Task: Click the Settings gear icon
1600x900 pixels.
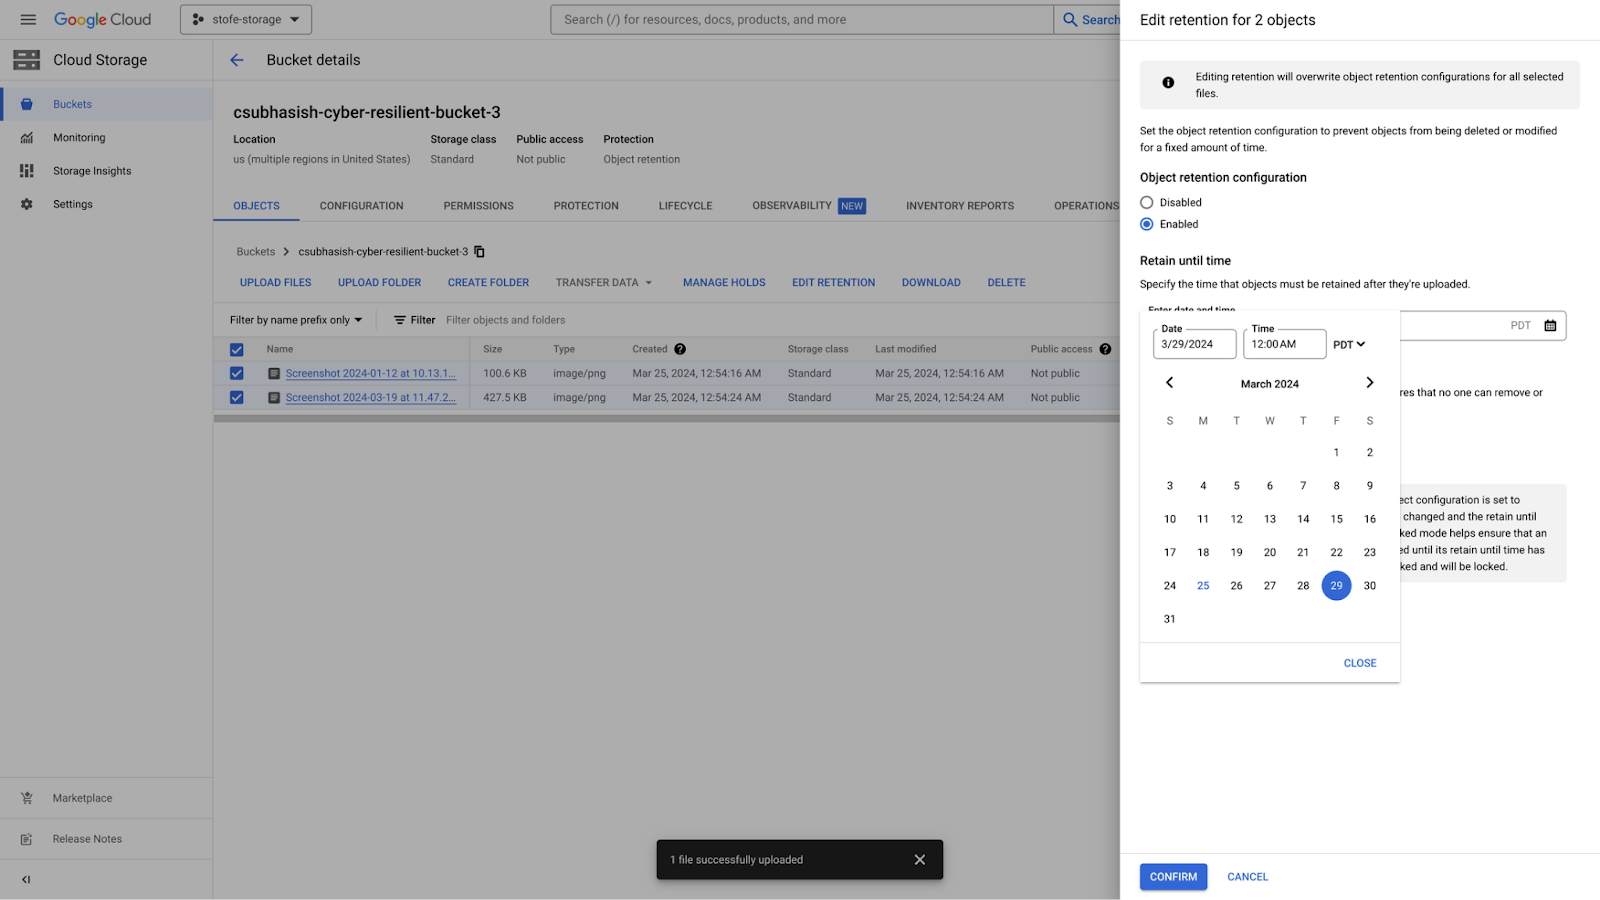Action: point(27,204)
